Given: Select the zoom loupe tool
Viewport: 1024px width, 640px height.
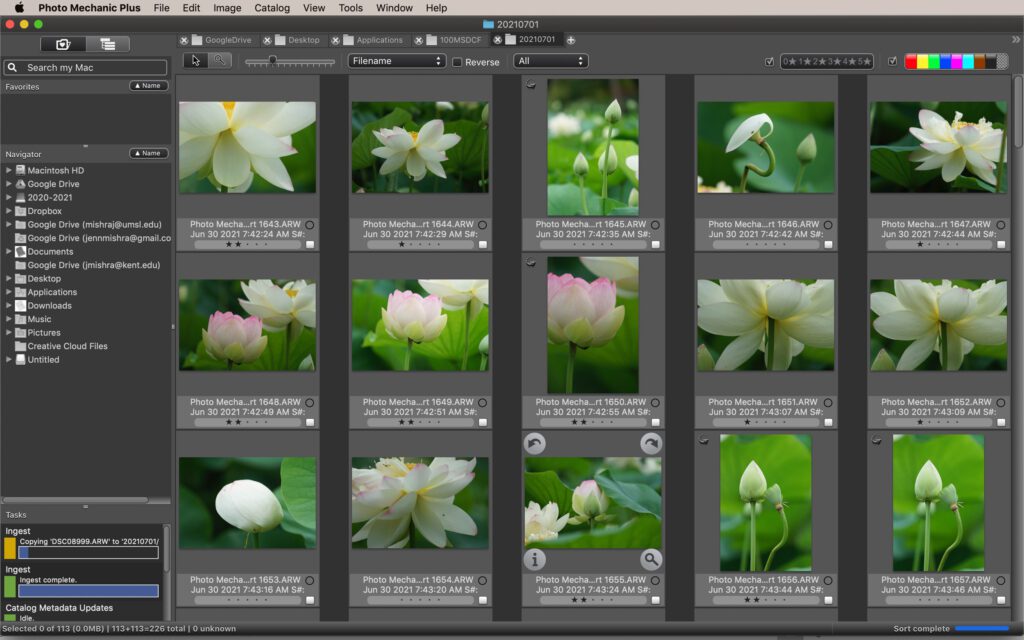Looking at the screenshot, I should click(x=219, y=61).
